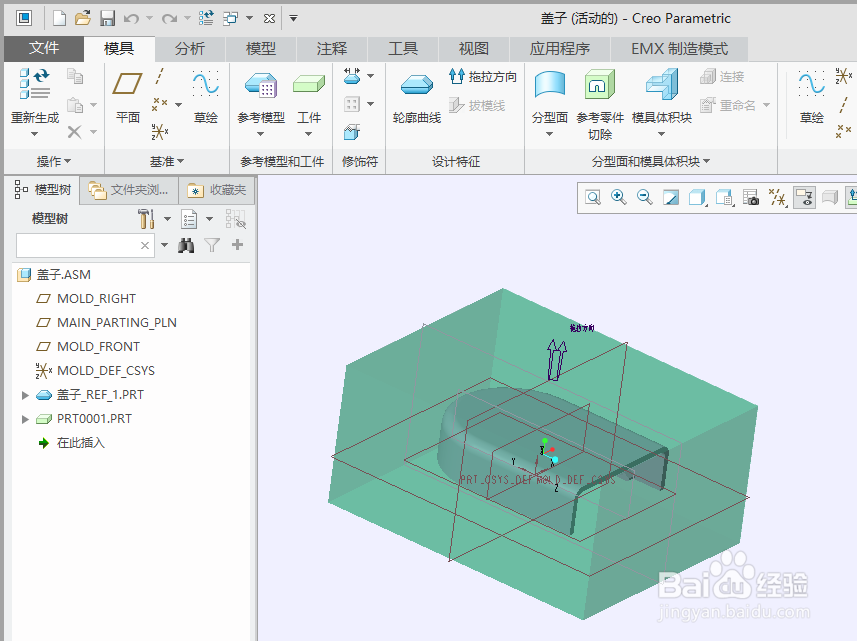Viewport: 857px width, 641px height.
Task: Close window using the X icon in toolbar
Action: pos(269,19)
